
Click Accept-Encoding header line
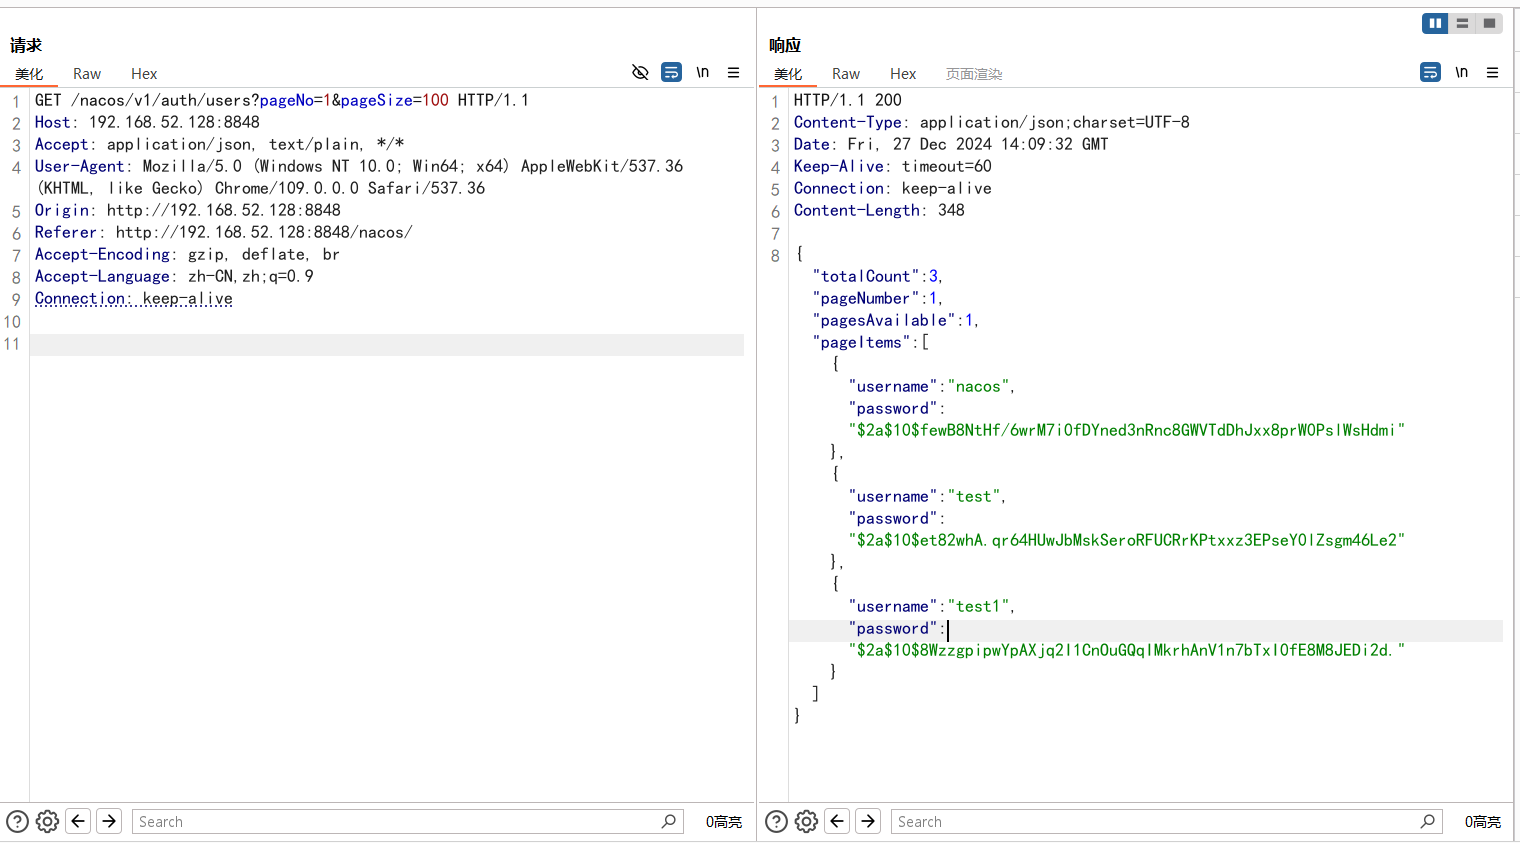[187, 254]
